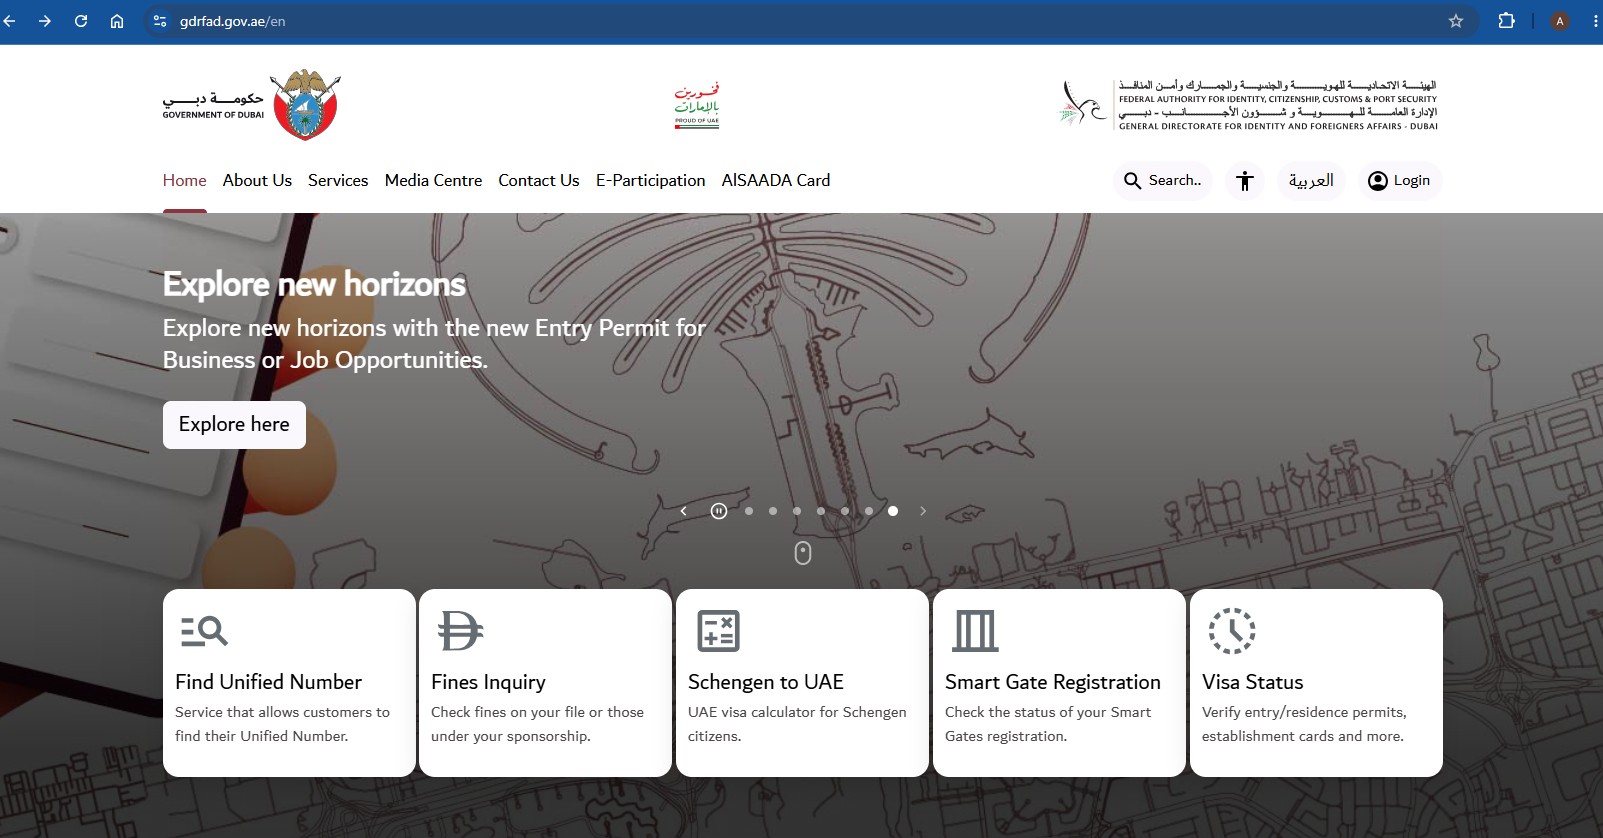Open the Smart Gate Registration title link
Image resolution: width=1603 pixels, height=838 pixels.
[1053, 682]
